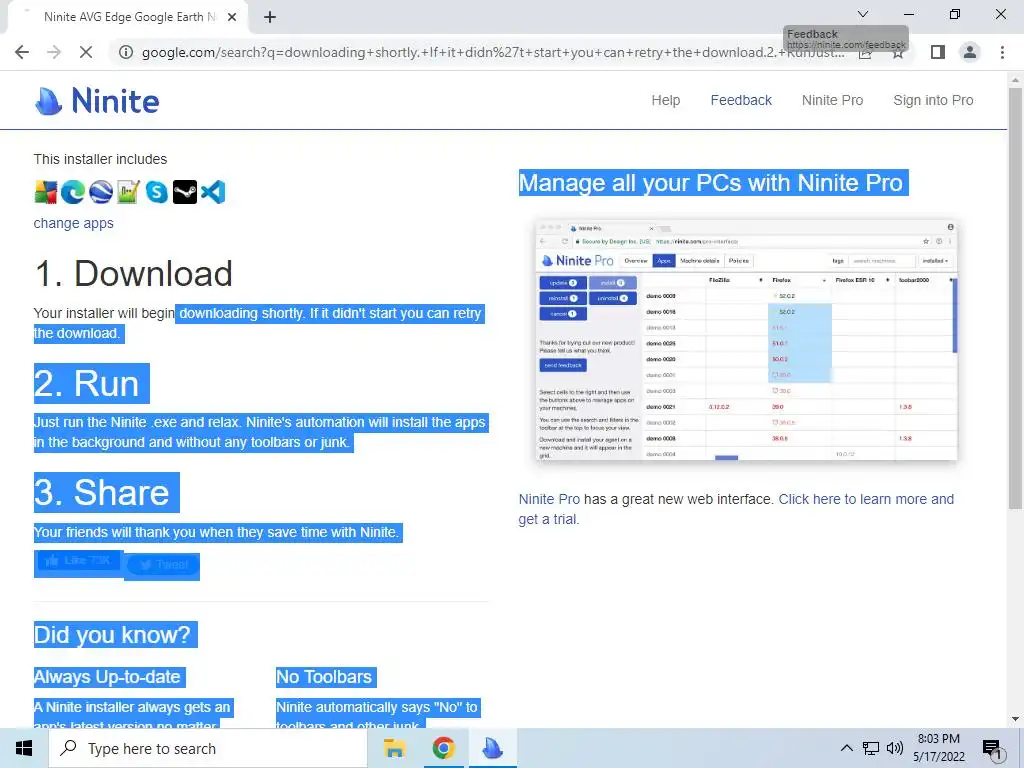The width and height of the screenshot is (1024, 768).
Task: Click the 'Manage all your PCs' heading
Action: [713, 183]
